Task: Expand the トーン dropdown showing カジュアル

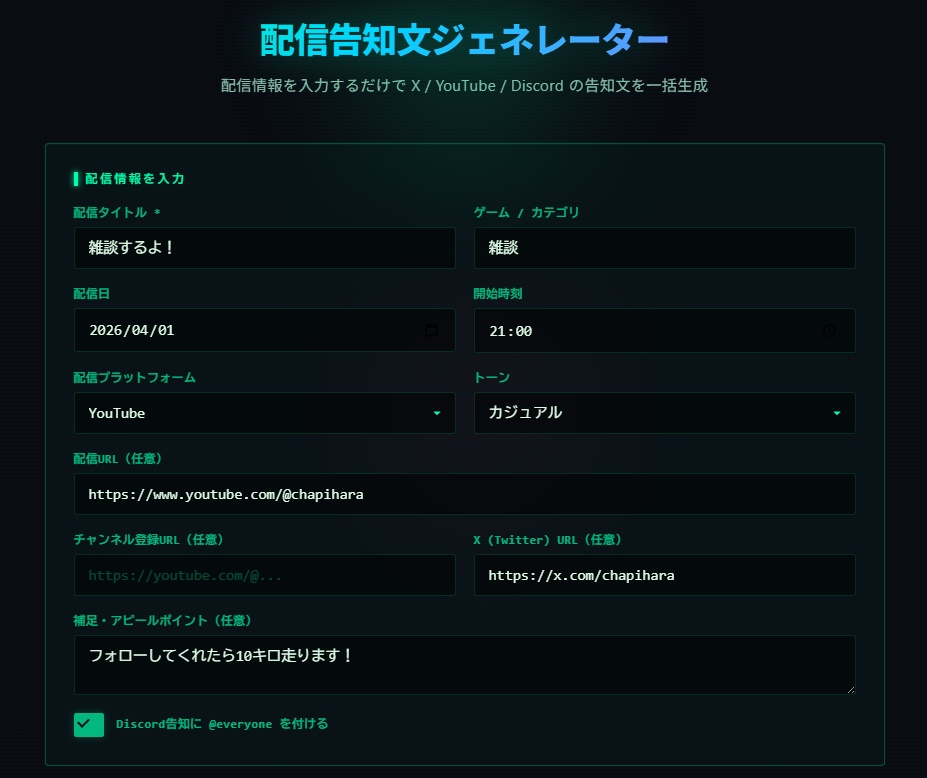Action: tap(664, 413)
